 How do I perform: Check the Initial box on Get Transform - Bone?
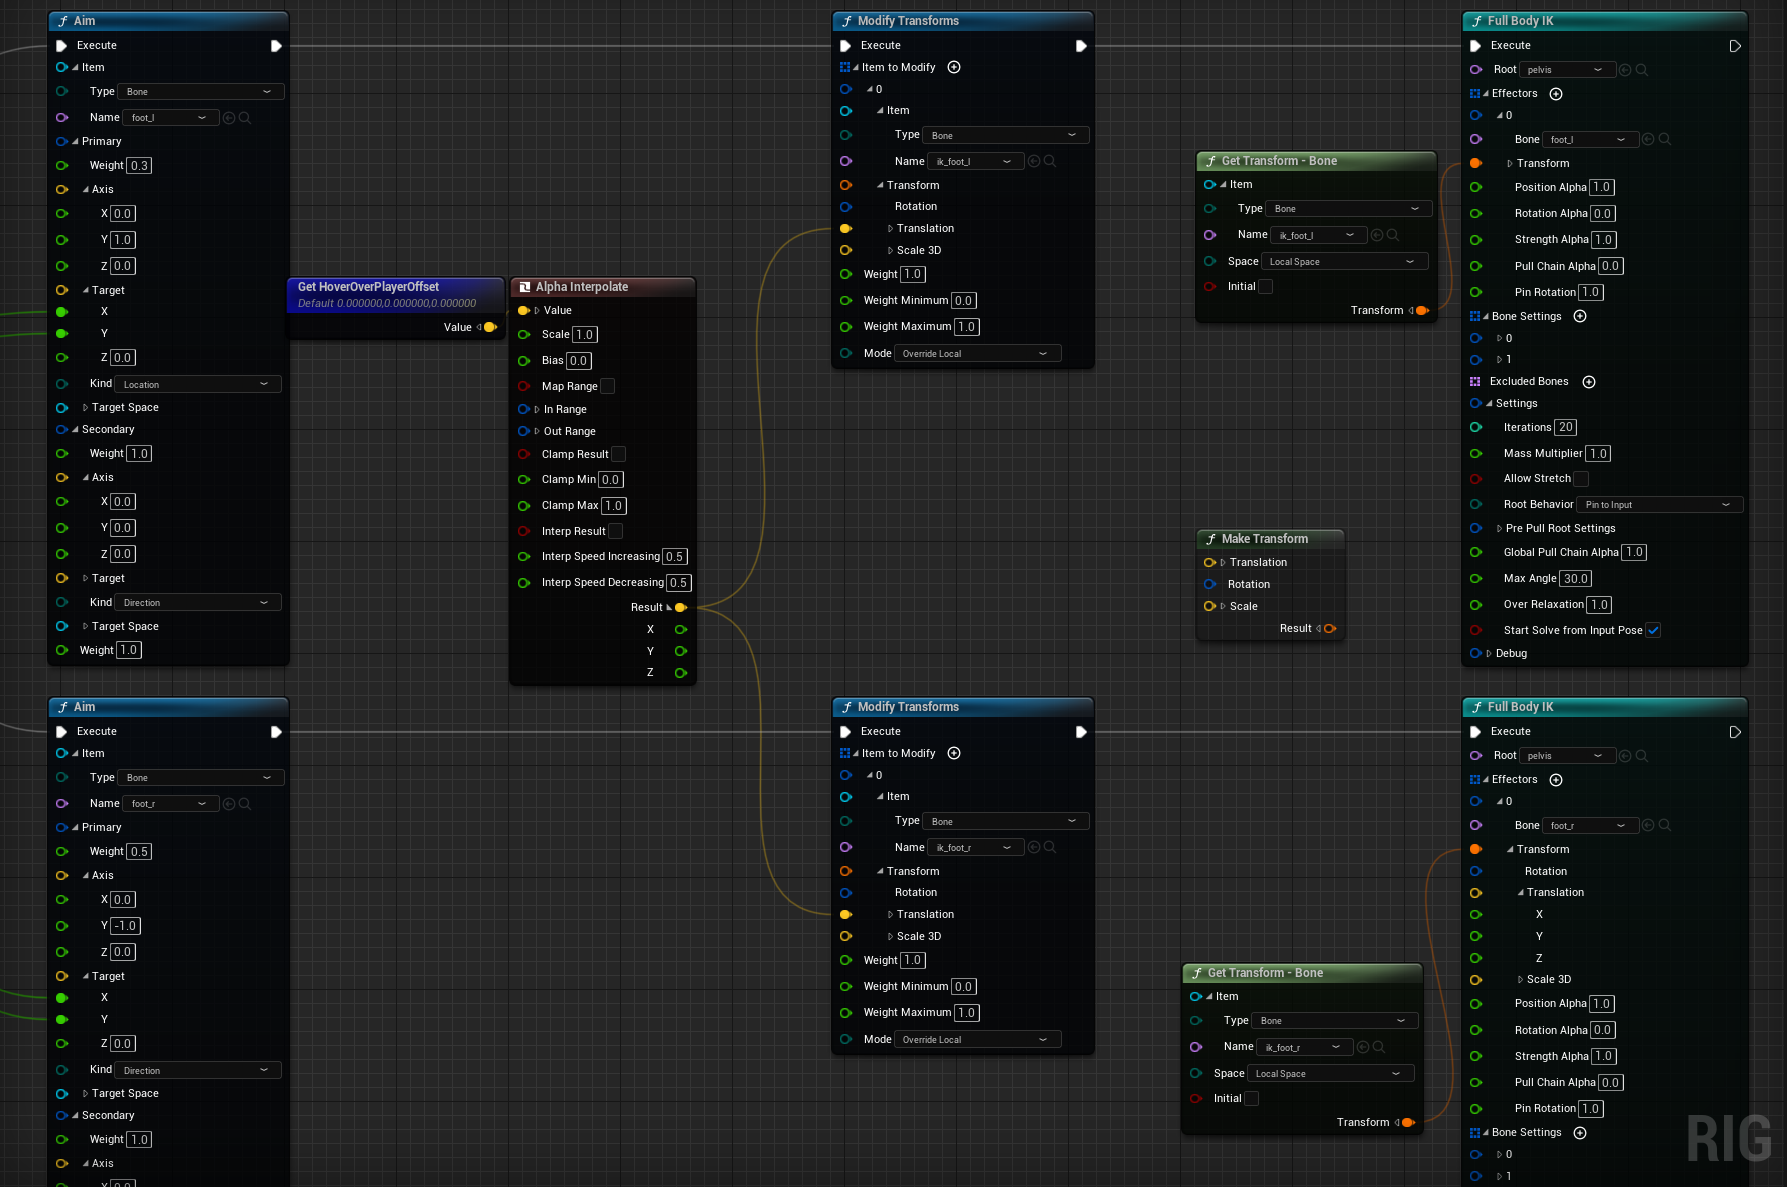[1266, 286]
